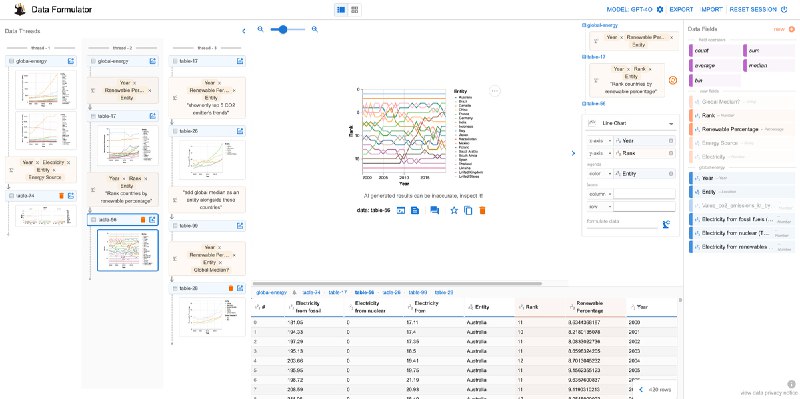Viewport: 800px width, 399px height.
Task: Collapse the row count chevron beside 420 rows
Action: click(x=641, y=389)
